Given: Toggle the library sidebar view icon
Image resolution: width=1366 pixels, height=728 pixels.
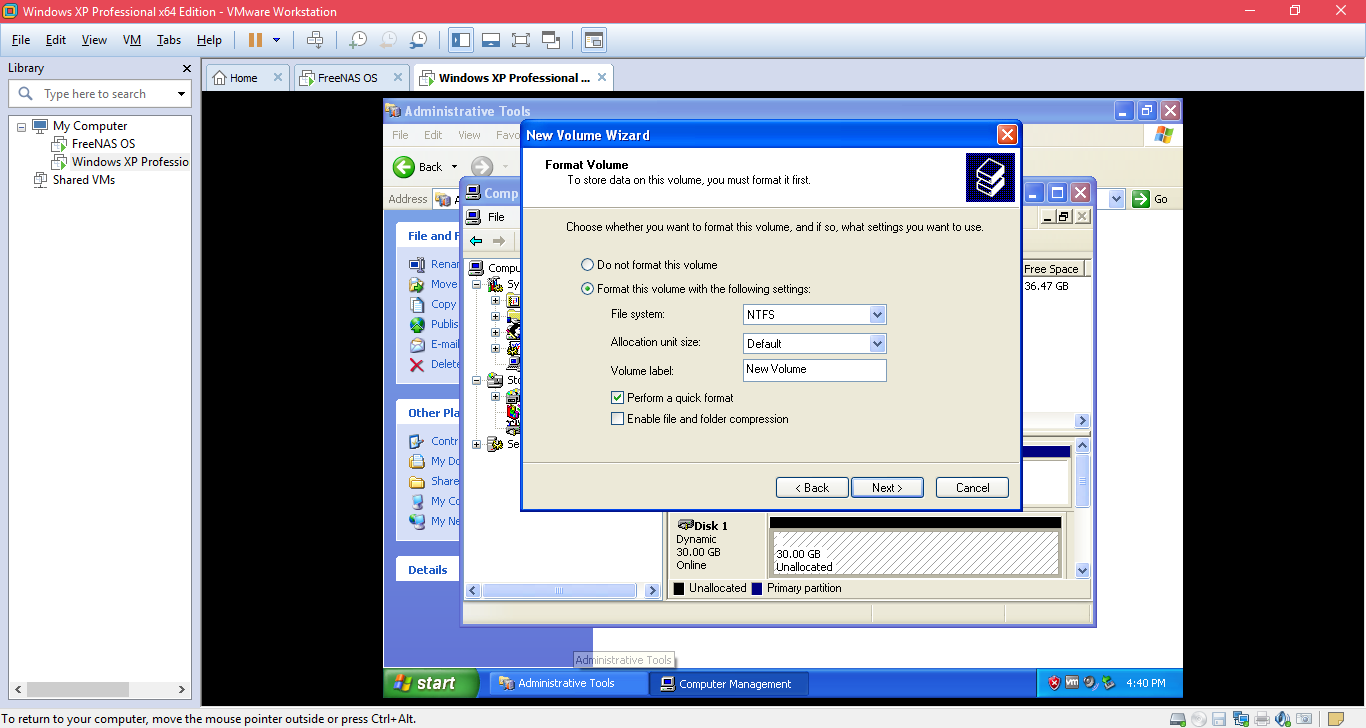Looking at the screenshot, I should [461, 40].
